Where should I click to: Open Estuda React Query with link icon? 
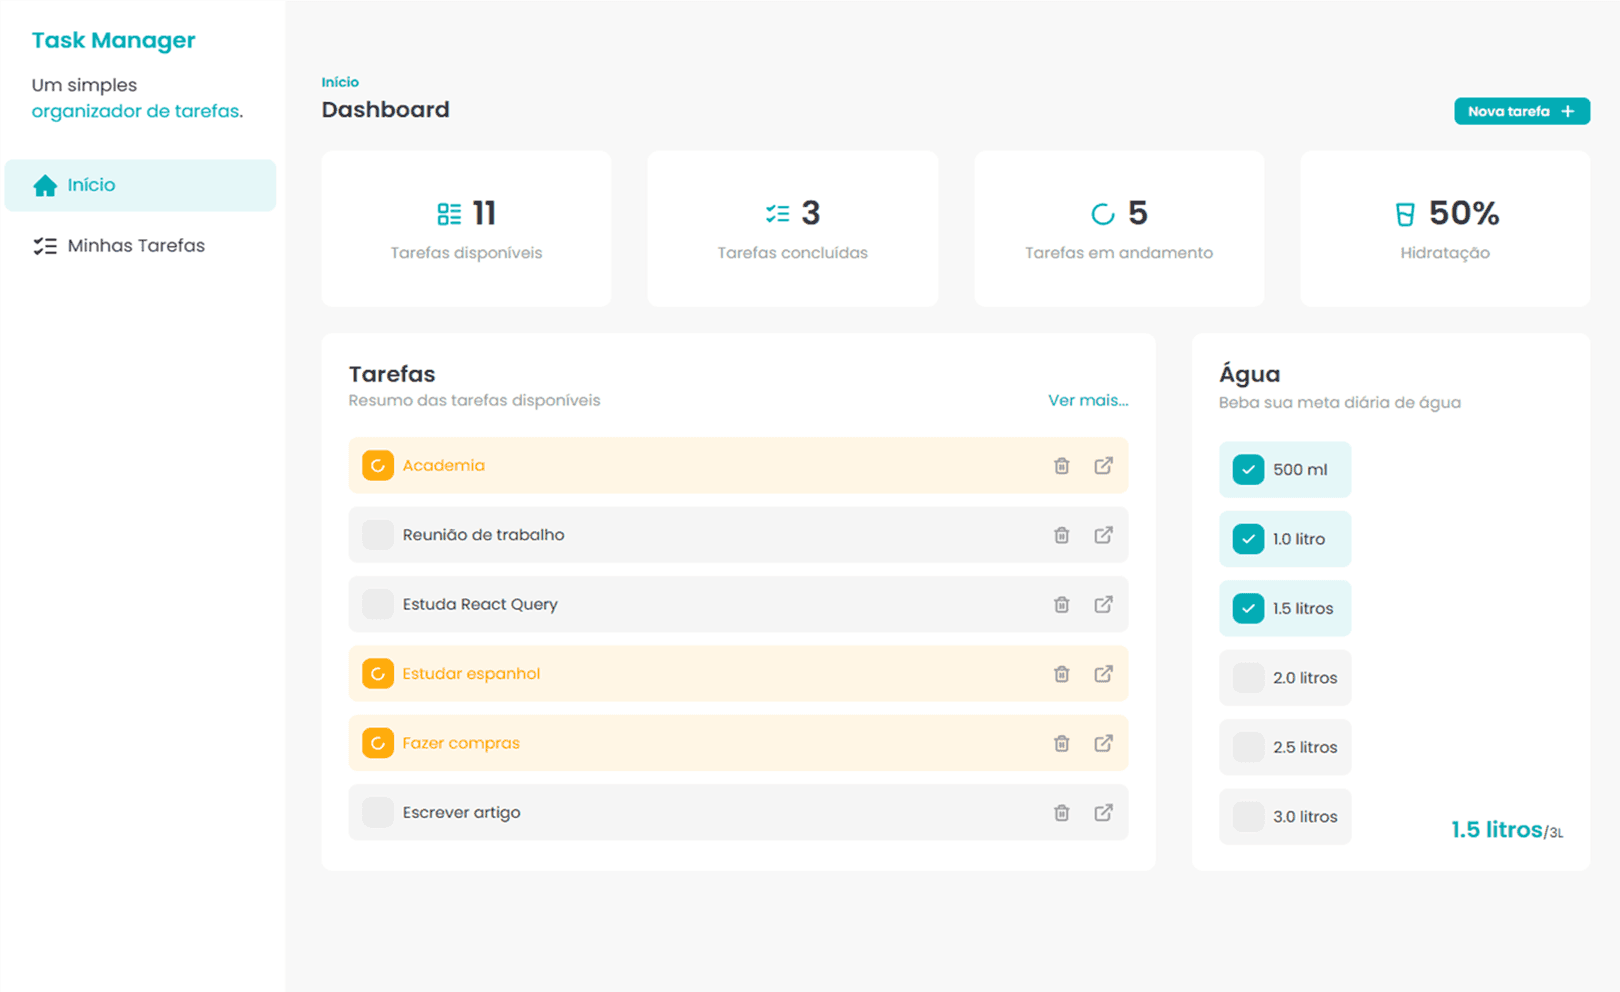[1103, 604]
